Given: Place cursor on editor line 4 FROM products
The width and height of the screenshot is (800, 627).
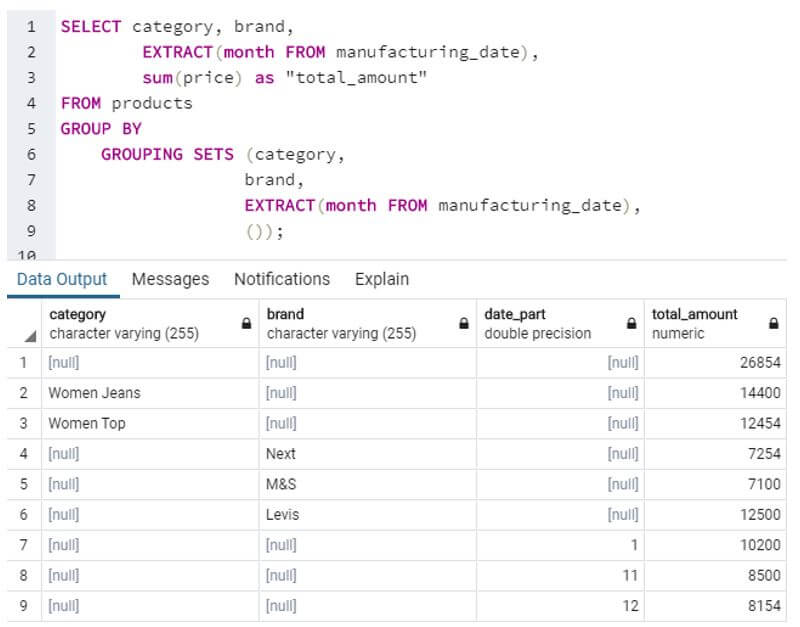Looking at the screenshot, I should pos(127,103).
